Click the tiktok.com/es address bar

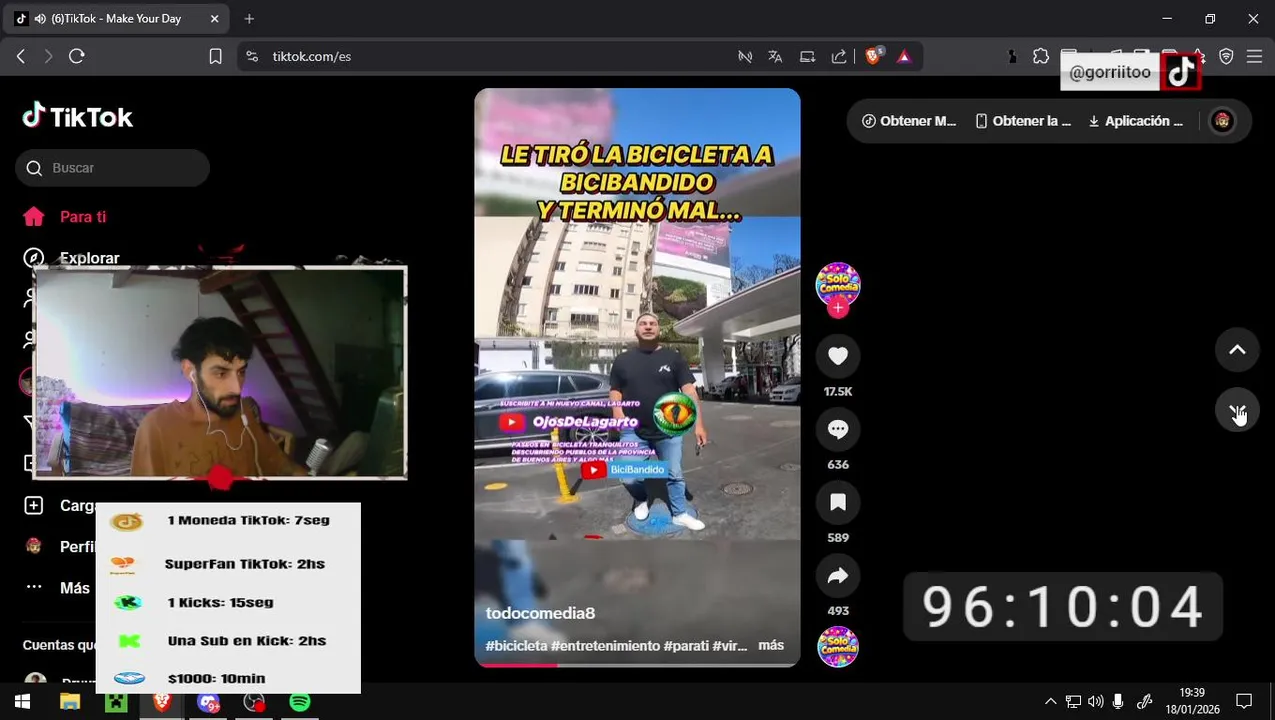312,56
